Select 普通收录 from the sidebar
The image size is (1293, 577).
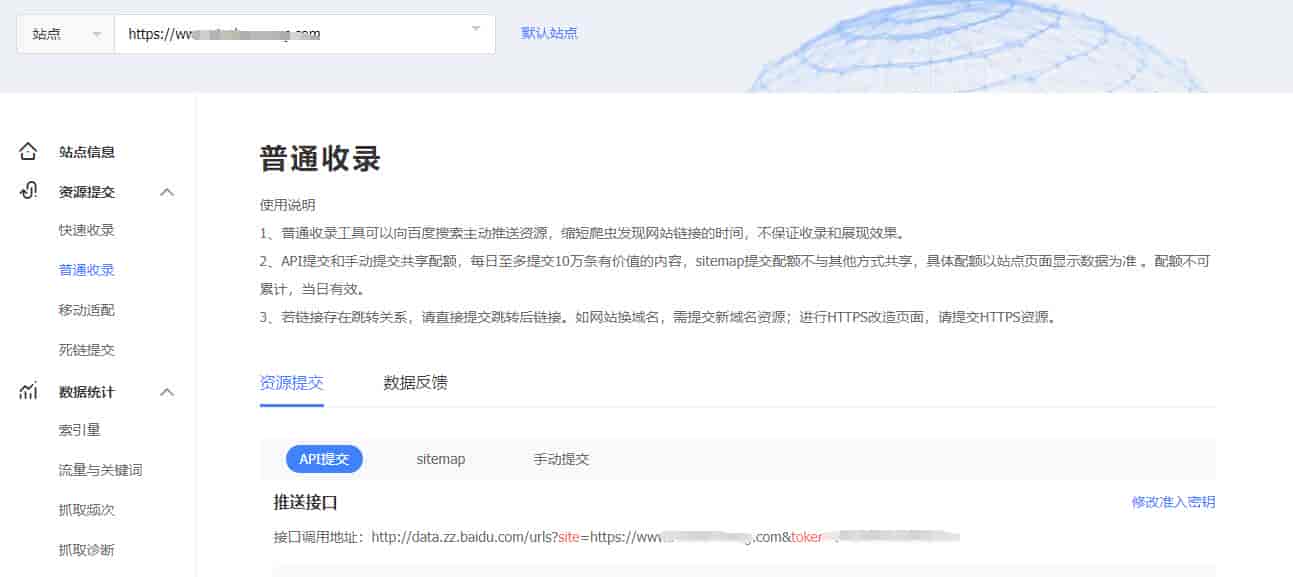coord(86,270)
